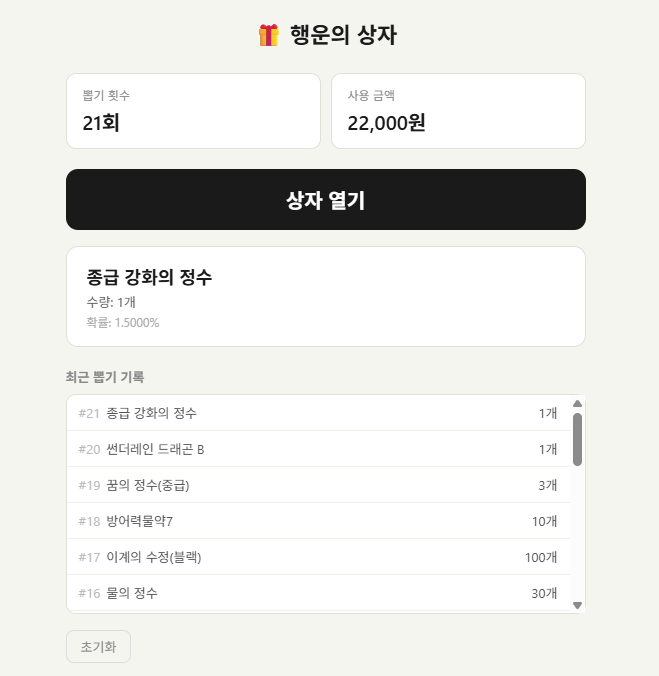Click the 확률: 1.5000% probability text

(x=123, y=322)
